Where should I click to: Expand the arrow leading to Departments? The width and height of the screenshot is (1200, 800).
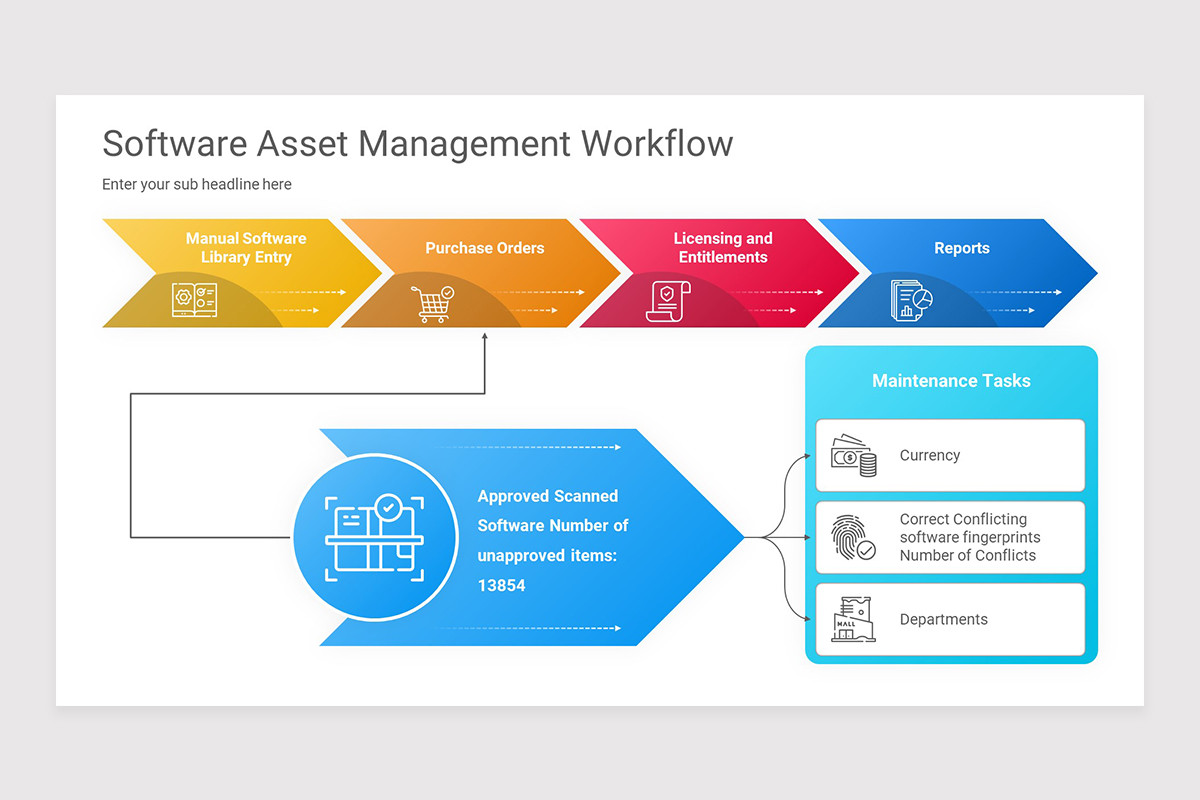pos(790,600)
